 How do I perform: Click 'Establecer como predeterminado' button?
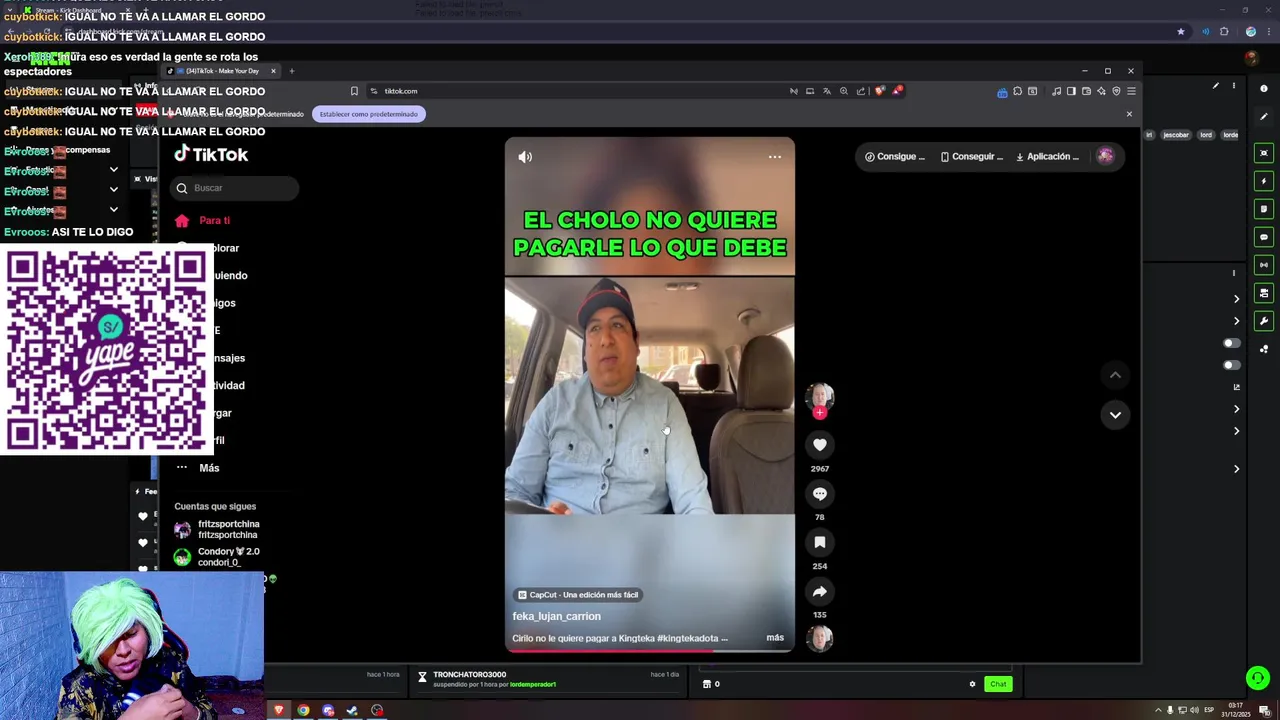tap(369, 114)
